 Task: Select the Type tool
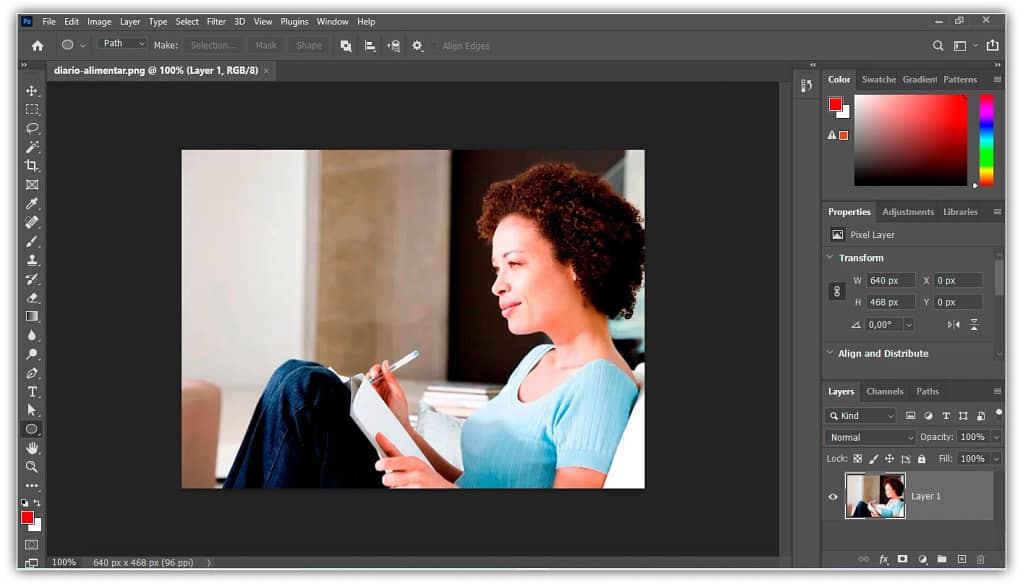click(31, 390)
